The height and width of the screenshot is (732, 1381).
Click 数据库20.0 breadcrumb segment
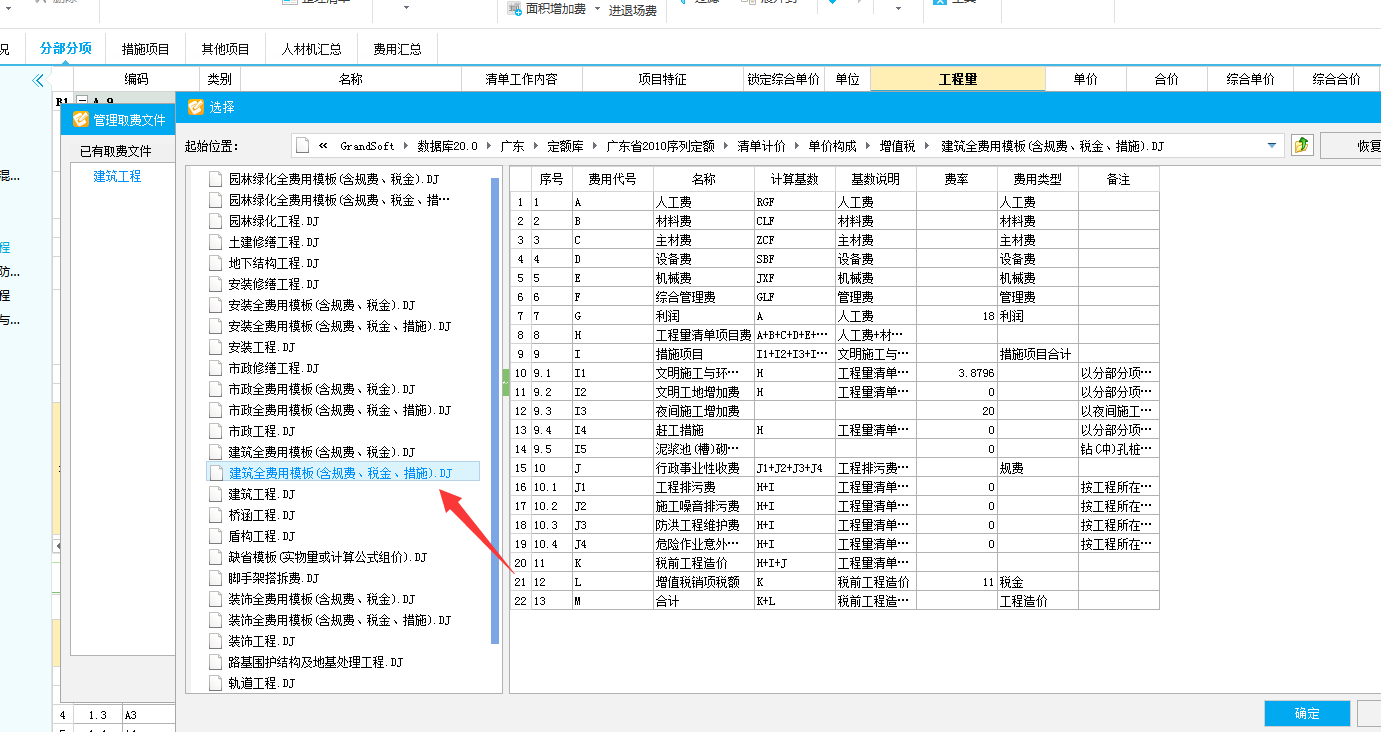[448, 146]
